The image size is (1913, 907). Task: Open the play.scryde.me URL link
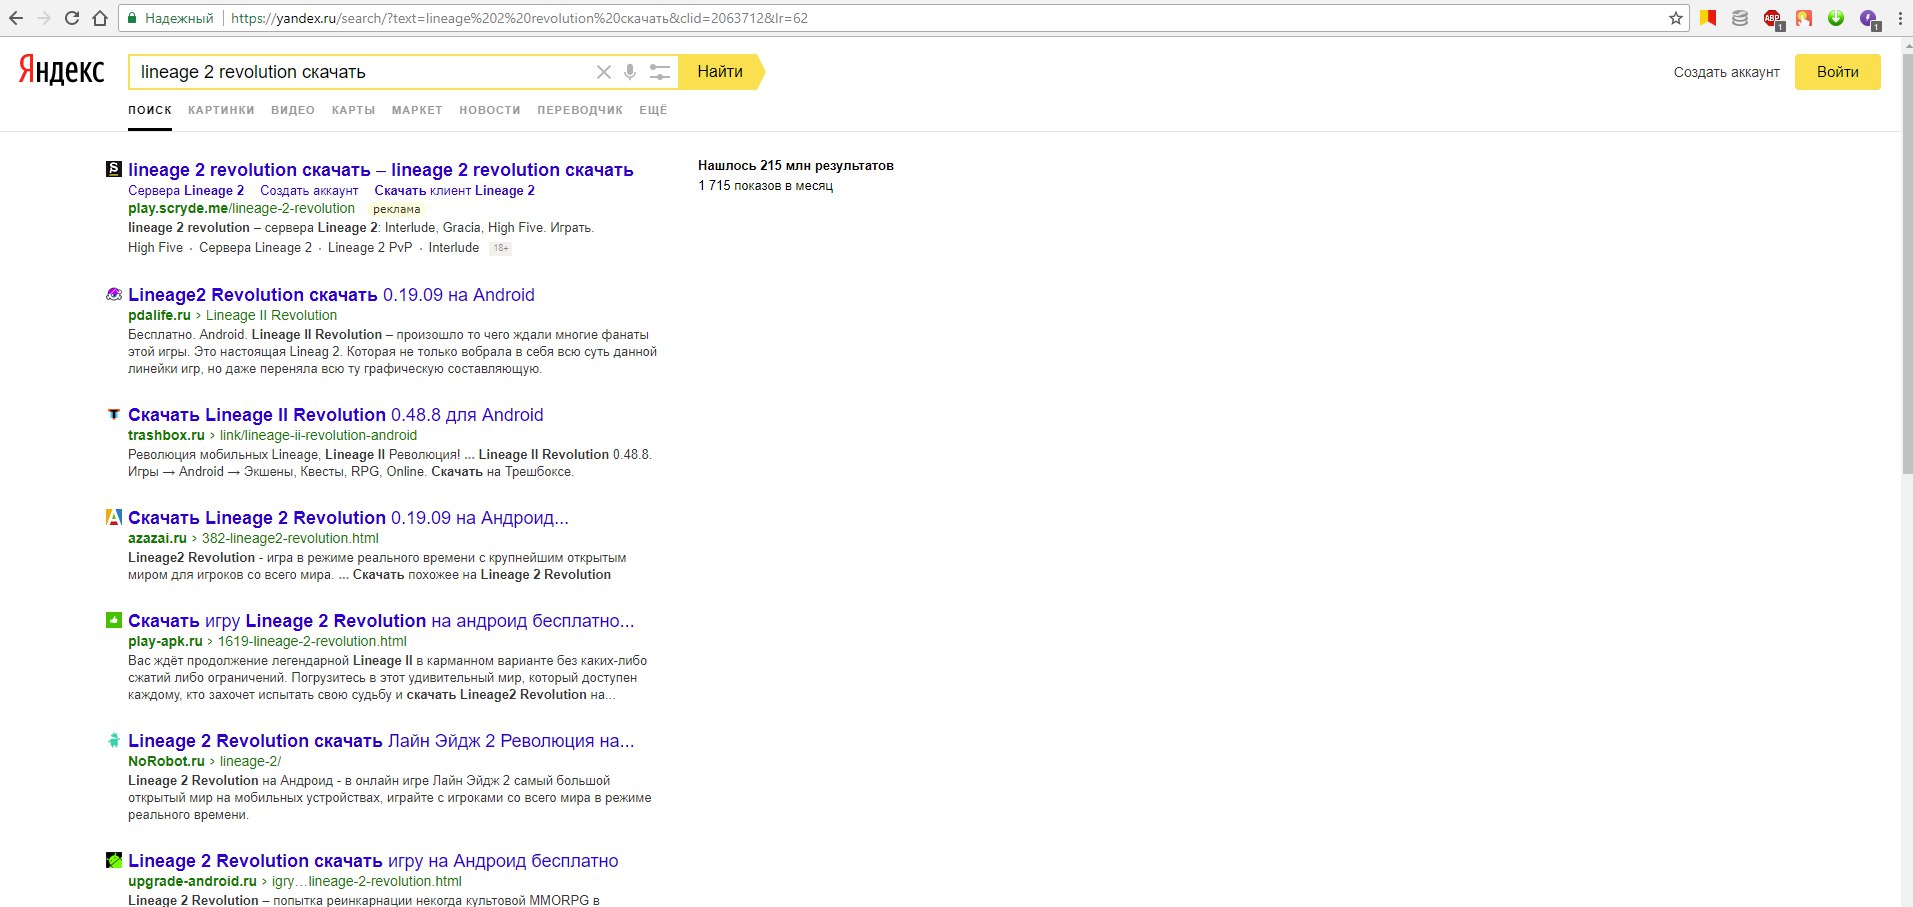pos(241,208)
